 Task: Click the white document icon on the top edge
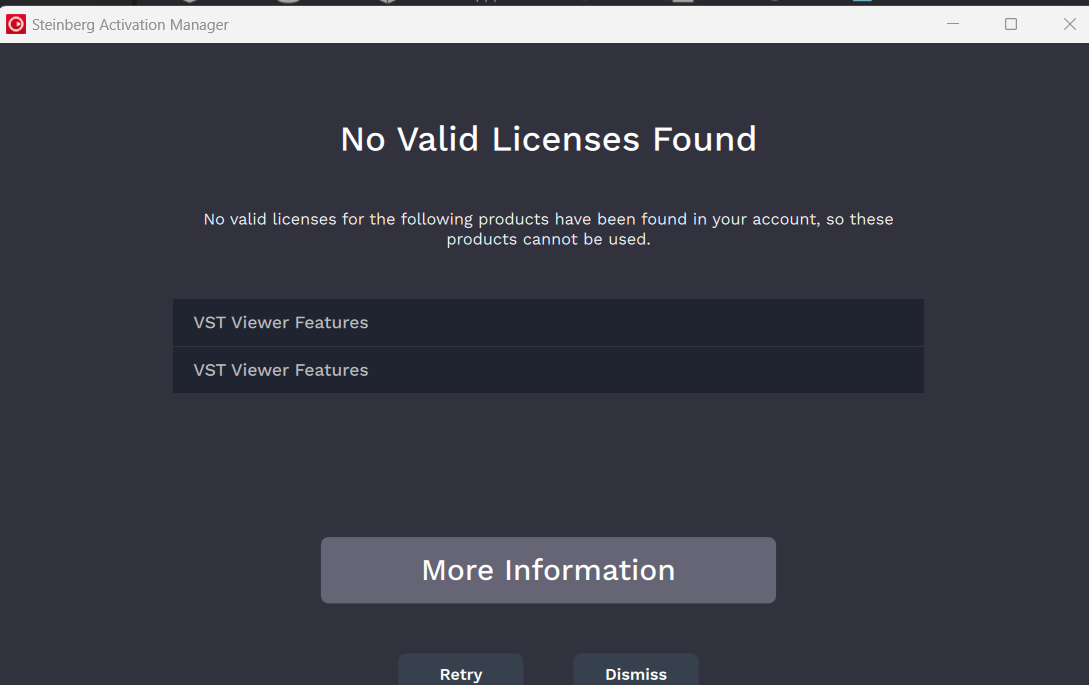[x=683, y=3]
